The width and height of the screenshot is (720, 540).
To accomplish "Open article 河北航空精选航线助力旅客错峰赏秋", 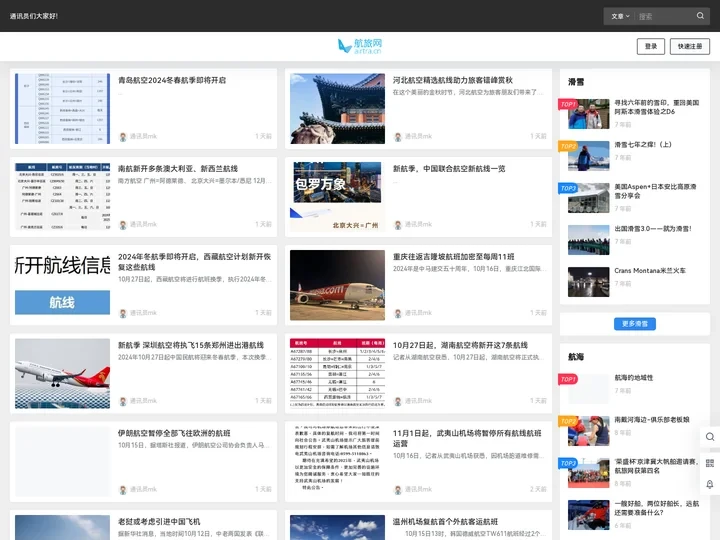I will (x=453, y=80).
